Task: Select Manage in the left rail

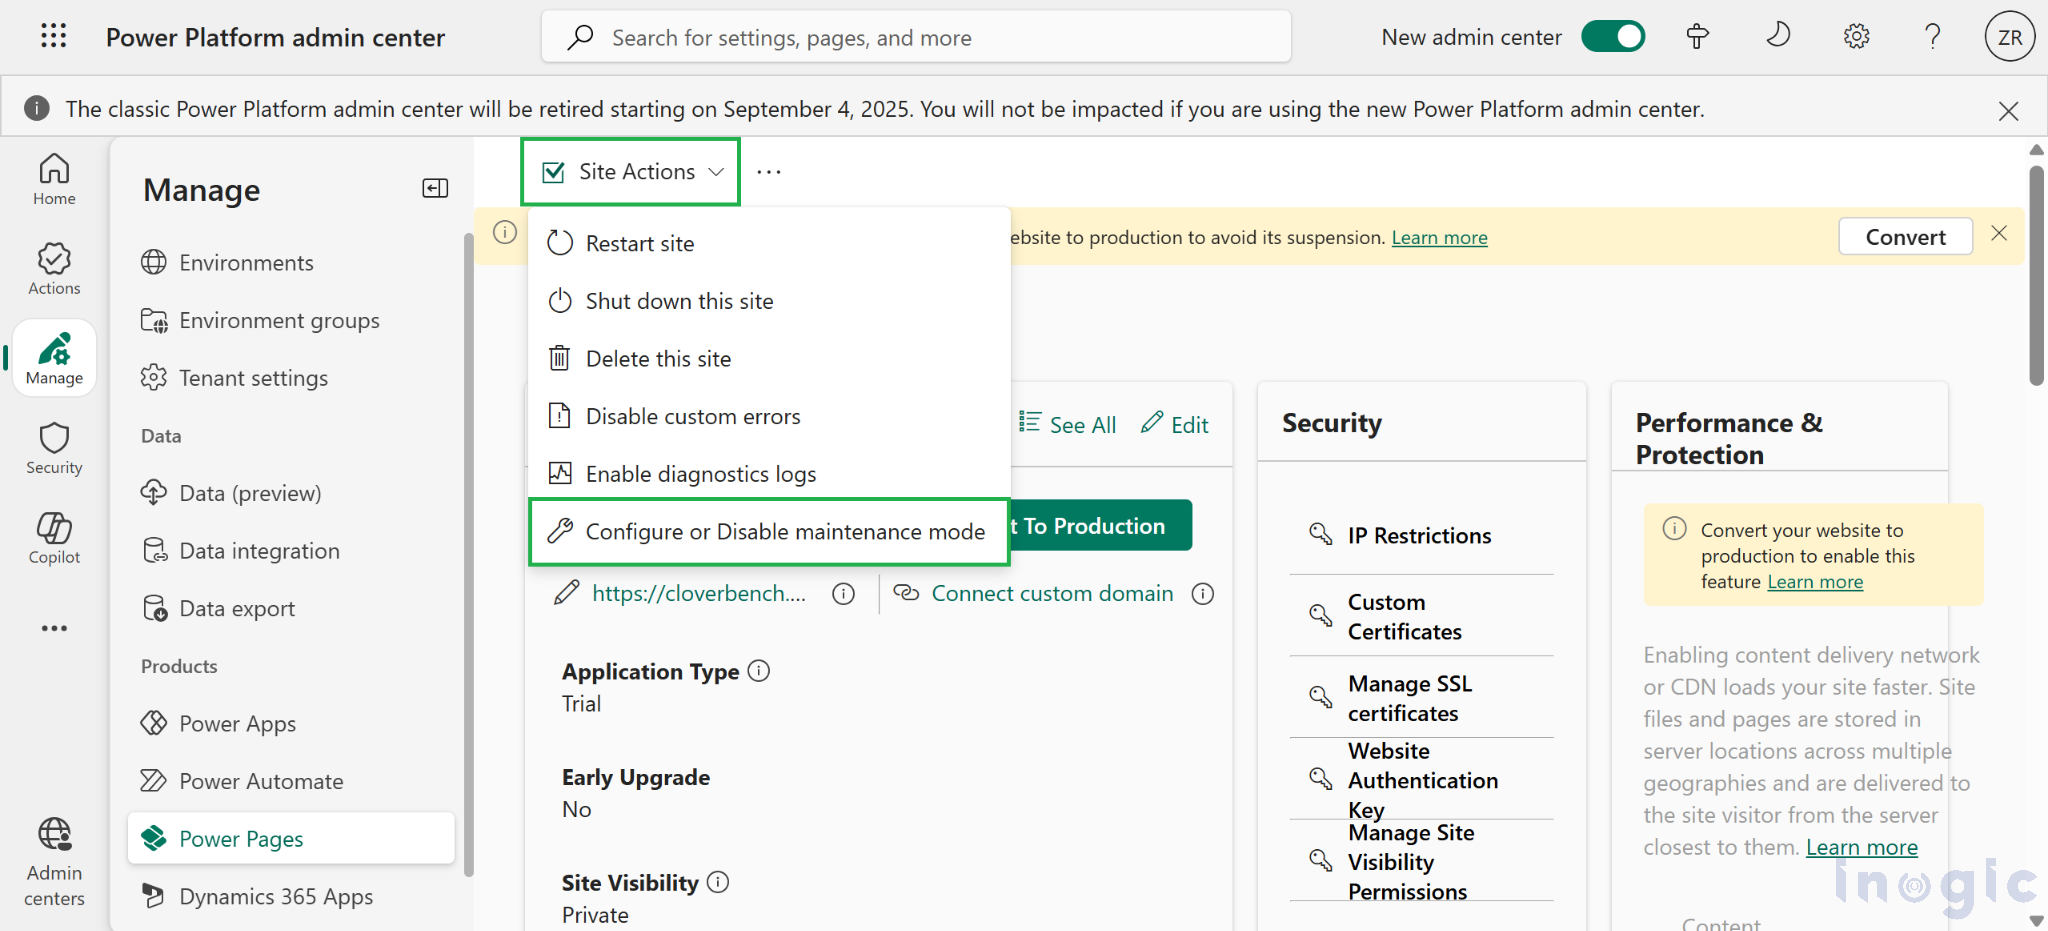Action: (x=54, y=358)
